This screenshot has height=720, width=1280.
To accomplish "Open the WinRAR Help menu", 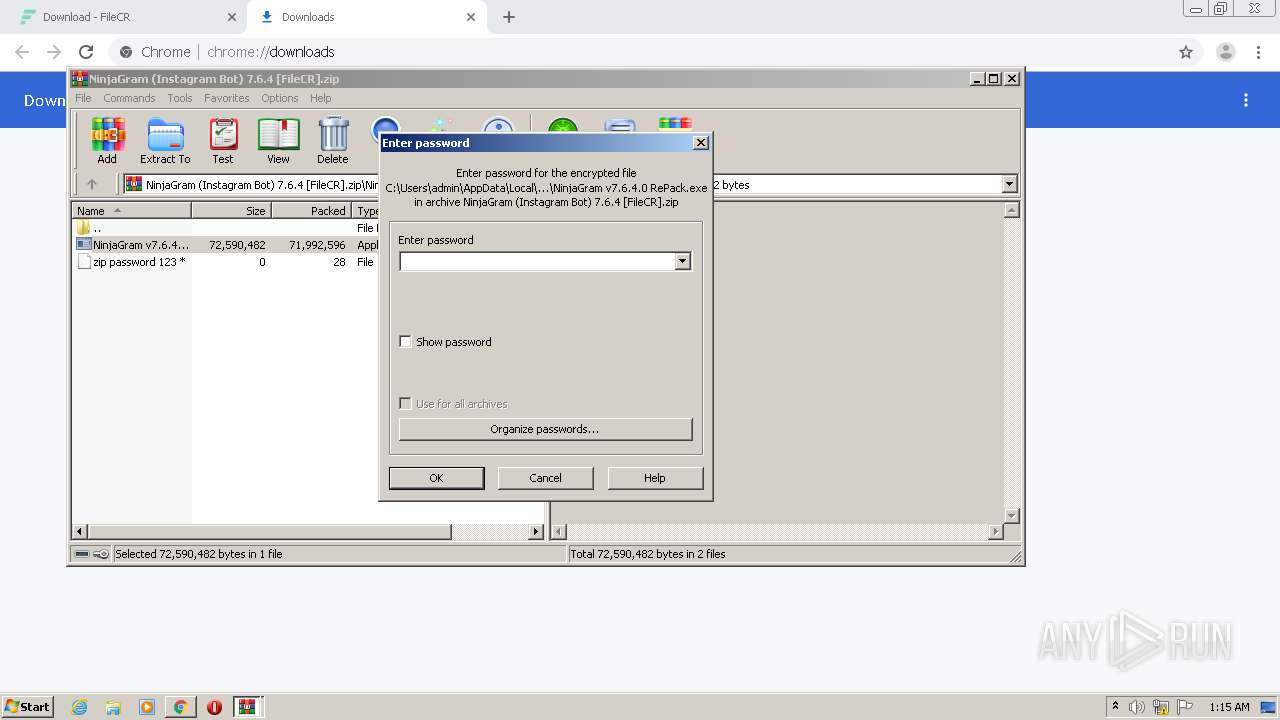I will click(x=320, y=98).
